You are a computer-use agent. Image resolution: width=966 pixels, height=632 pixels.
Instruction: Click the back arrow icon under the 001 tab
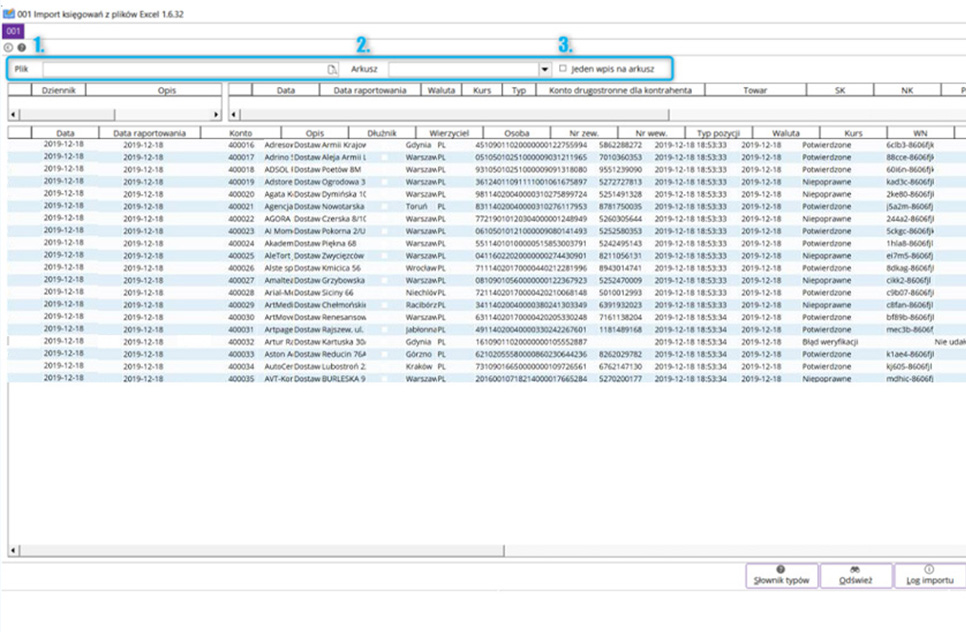(x=10, y=47)
